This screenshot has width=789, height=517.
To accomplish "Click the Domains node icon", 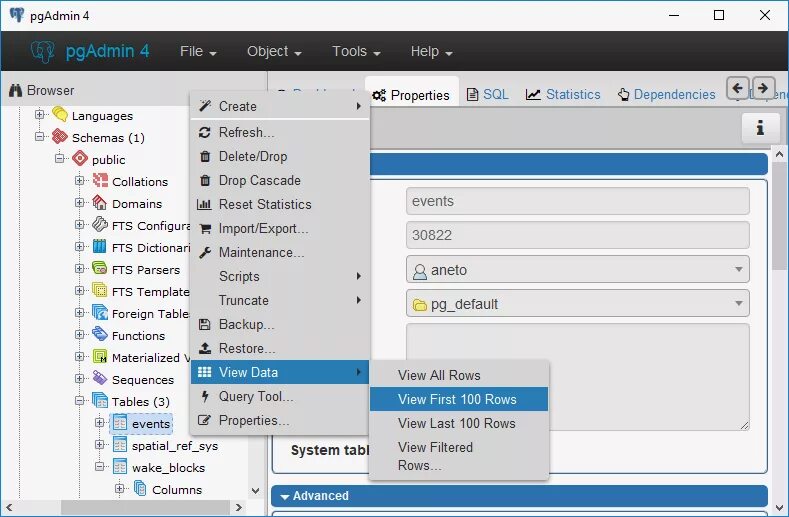I will coord(100,202).
